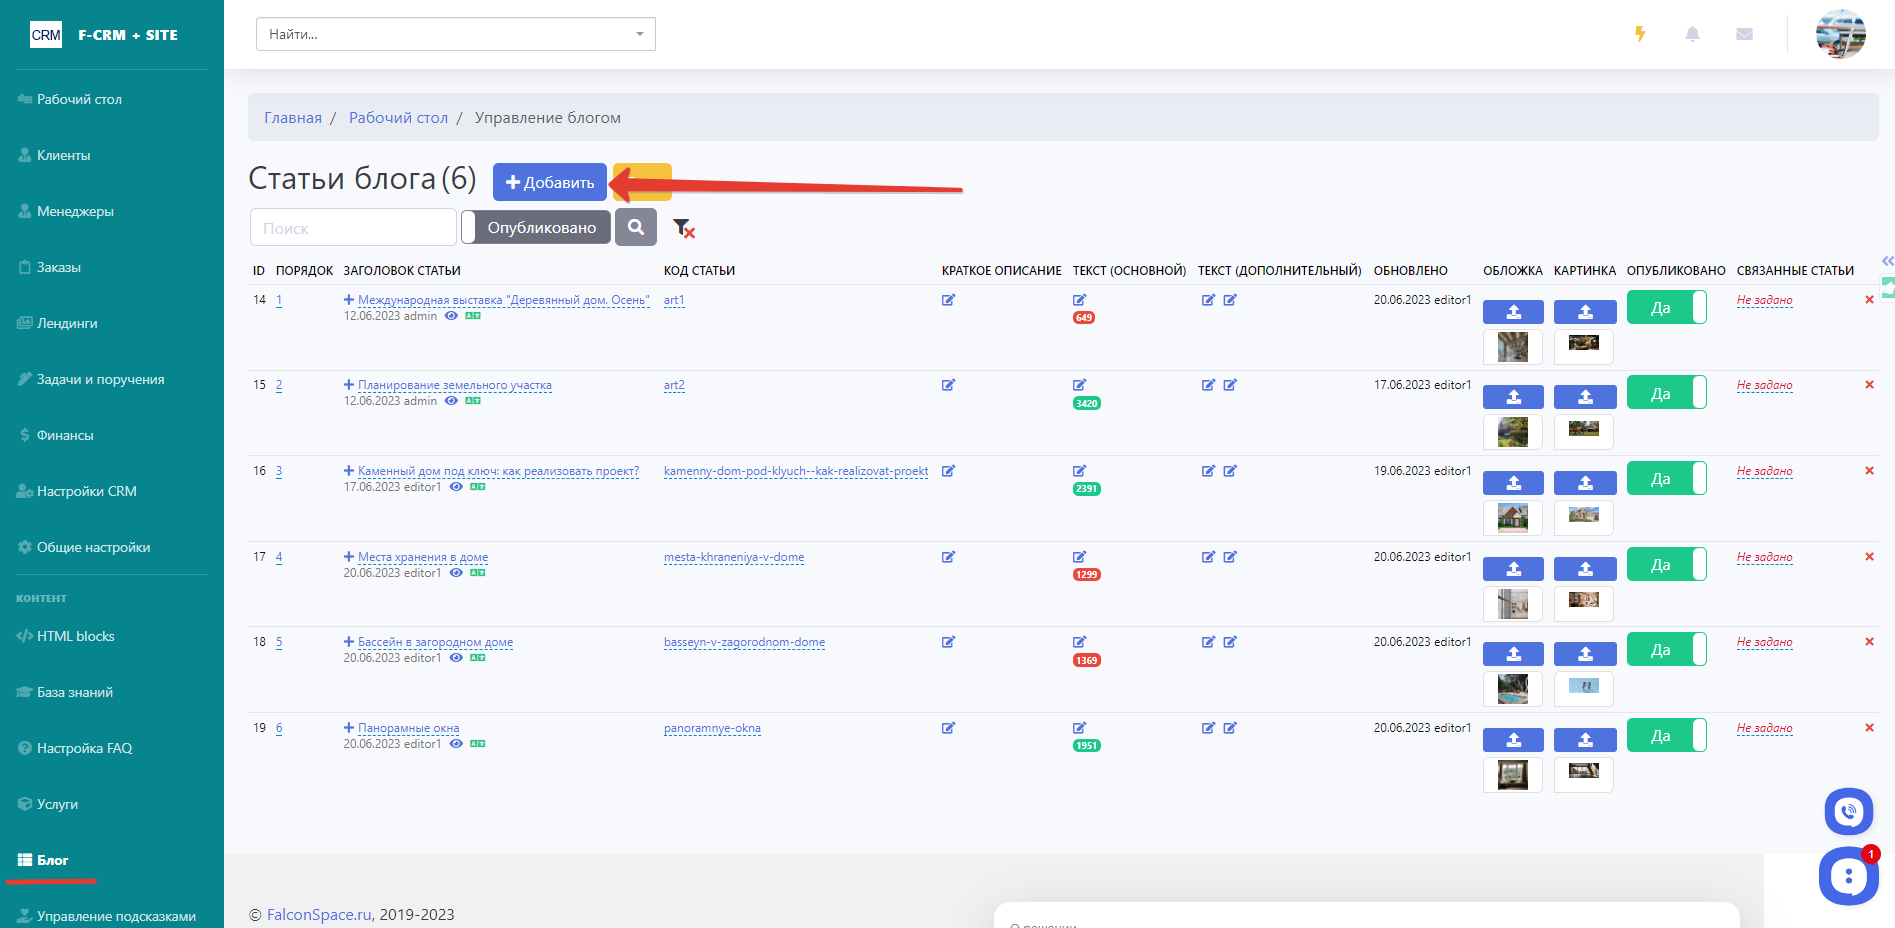
Task: Expand the 'Панорамные окна' row plus icon
Action: 349,728
